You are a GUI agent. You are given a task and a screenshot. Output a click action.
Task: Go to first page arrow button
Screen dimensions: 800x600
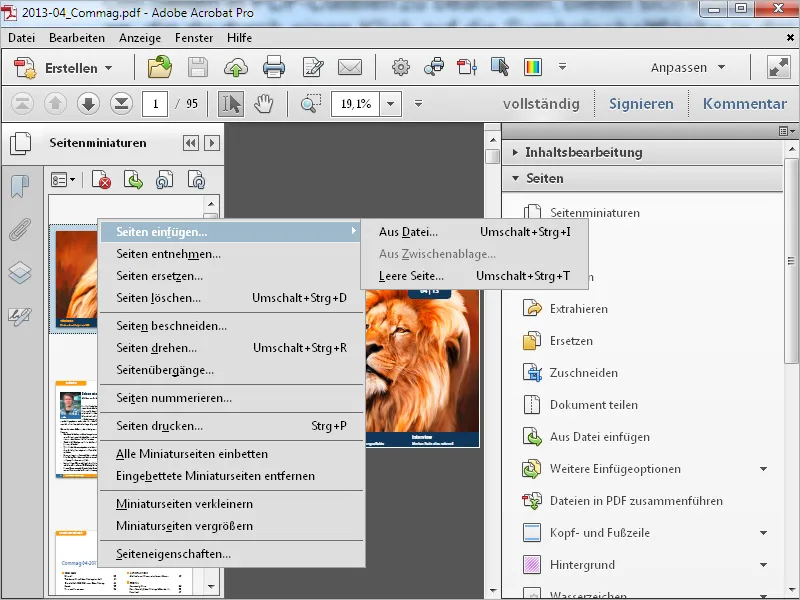pos(22,104)
